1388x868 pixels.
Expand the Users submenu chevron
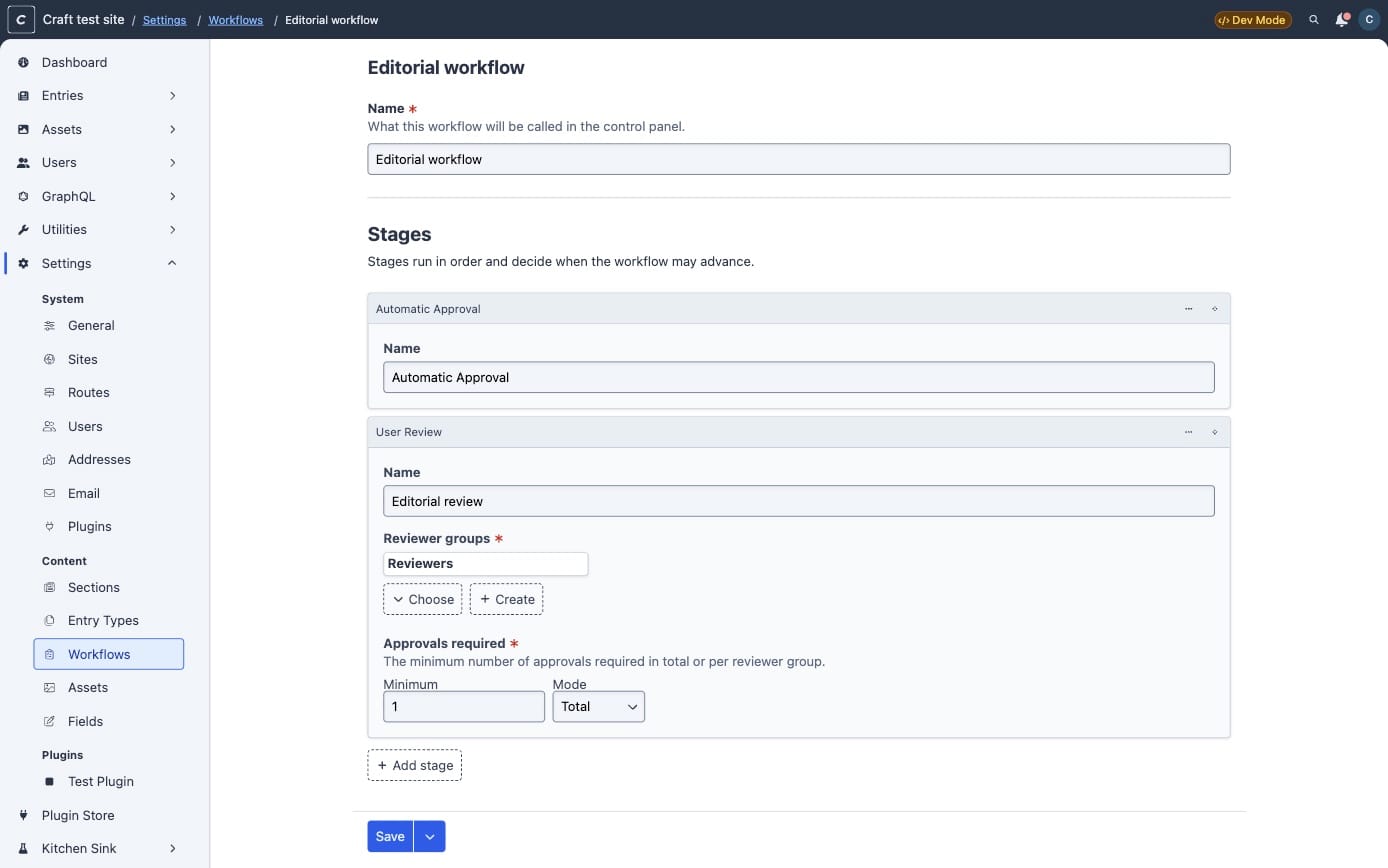173,163
